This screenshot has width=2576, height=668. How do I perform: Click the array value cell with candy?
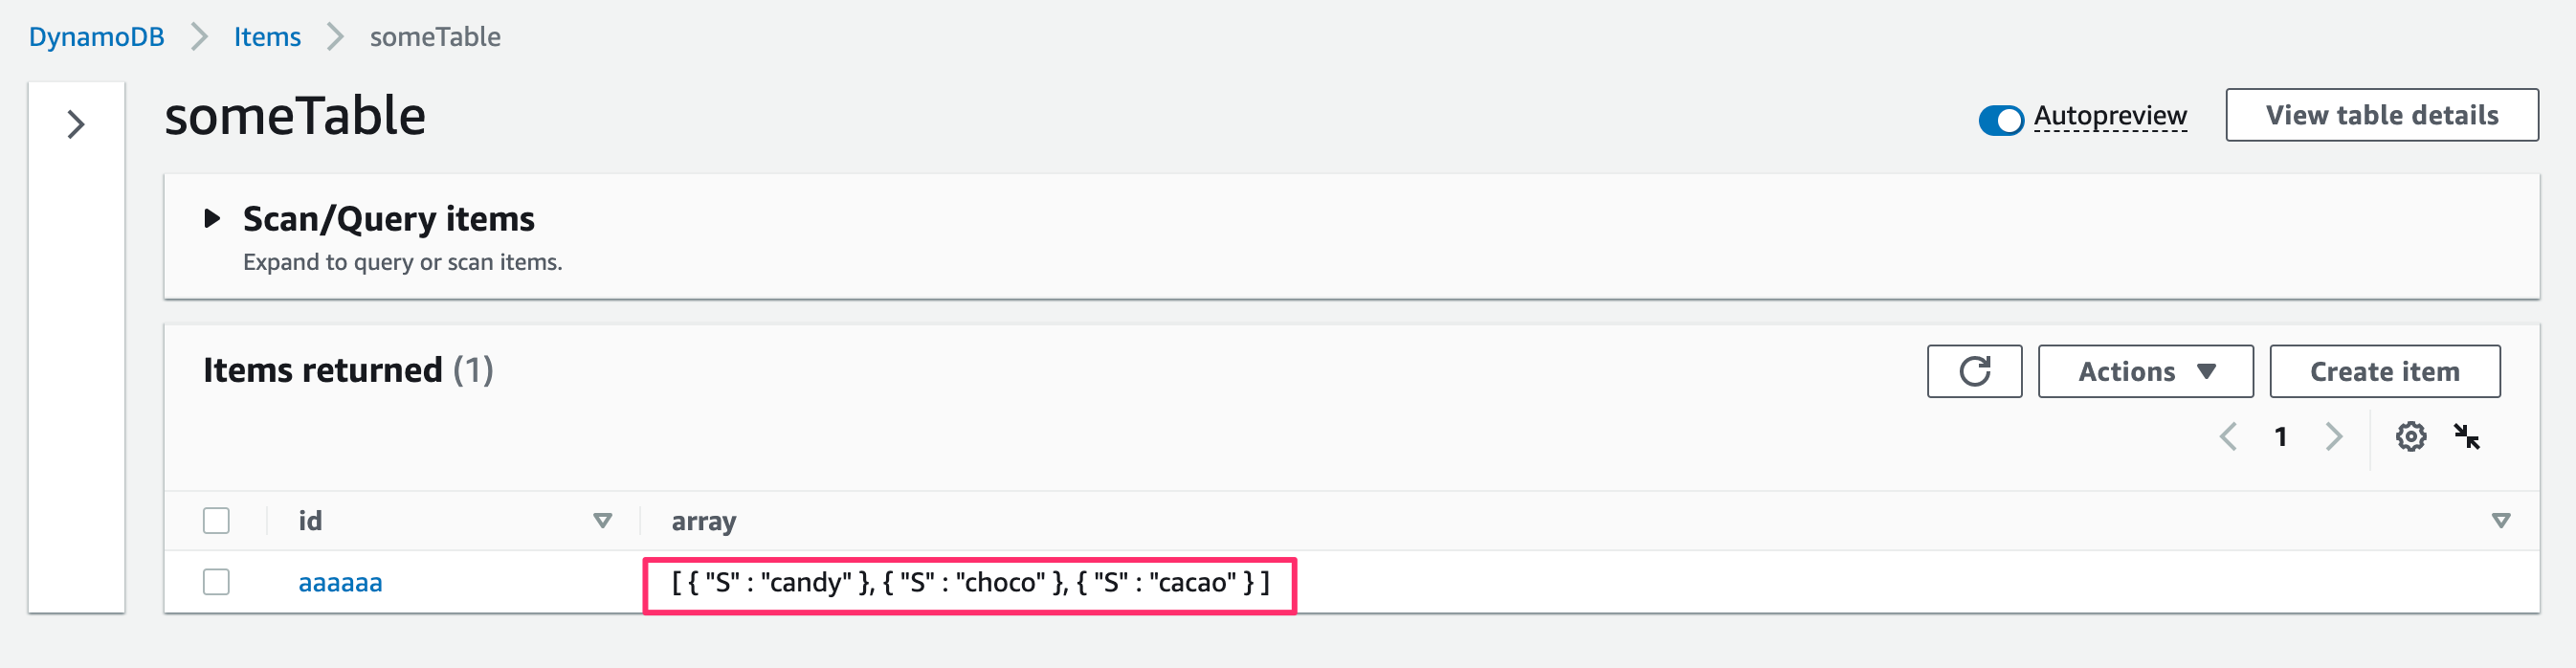(969, 583)
